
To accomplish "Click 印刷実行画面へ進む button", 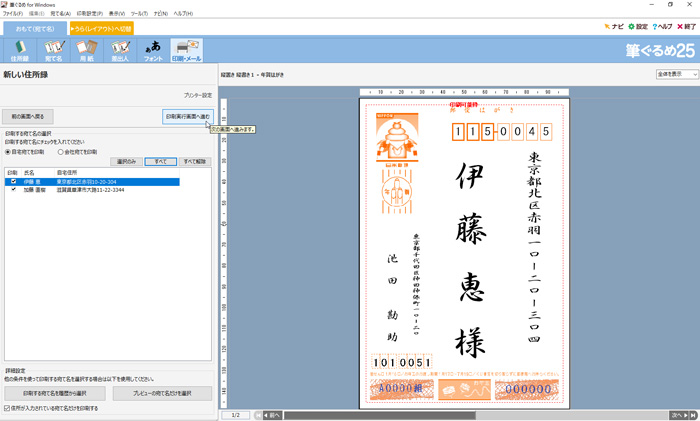I will tap(187, 117).
